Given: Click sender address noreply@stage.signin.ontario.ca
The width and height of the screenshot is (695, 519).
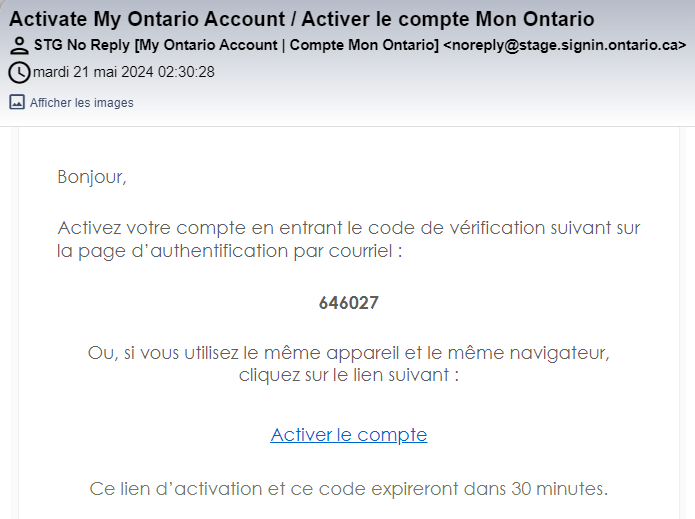Looking at the screenshot, I should 565,45.
